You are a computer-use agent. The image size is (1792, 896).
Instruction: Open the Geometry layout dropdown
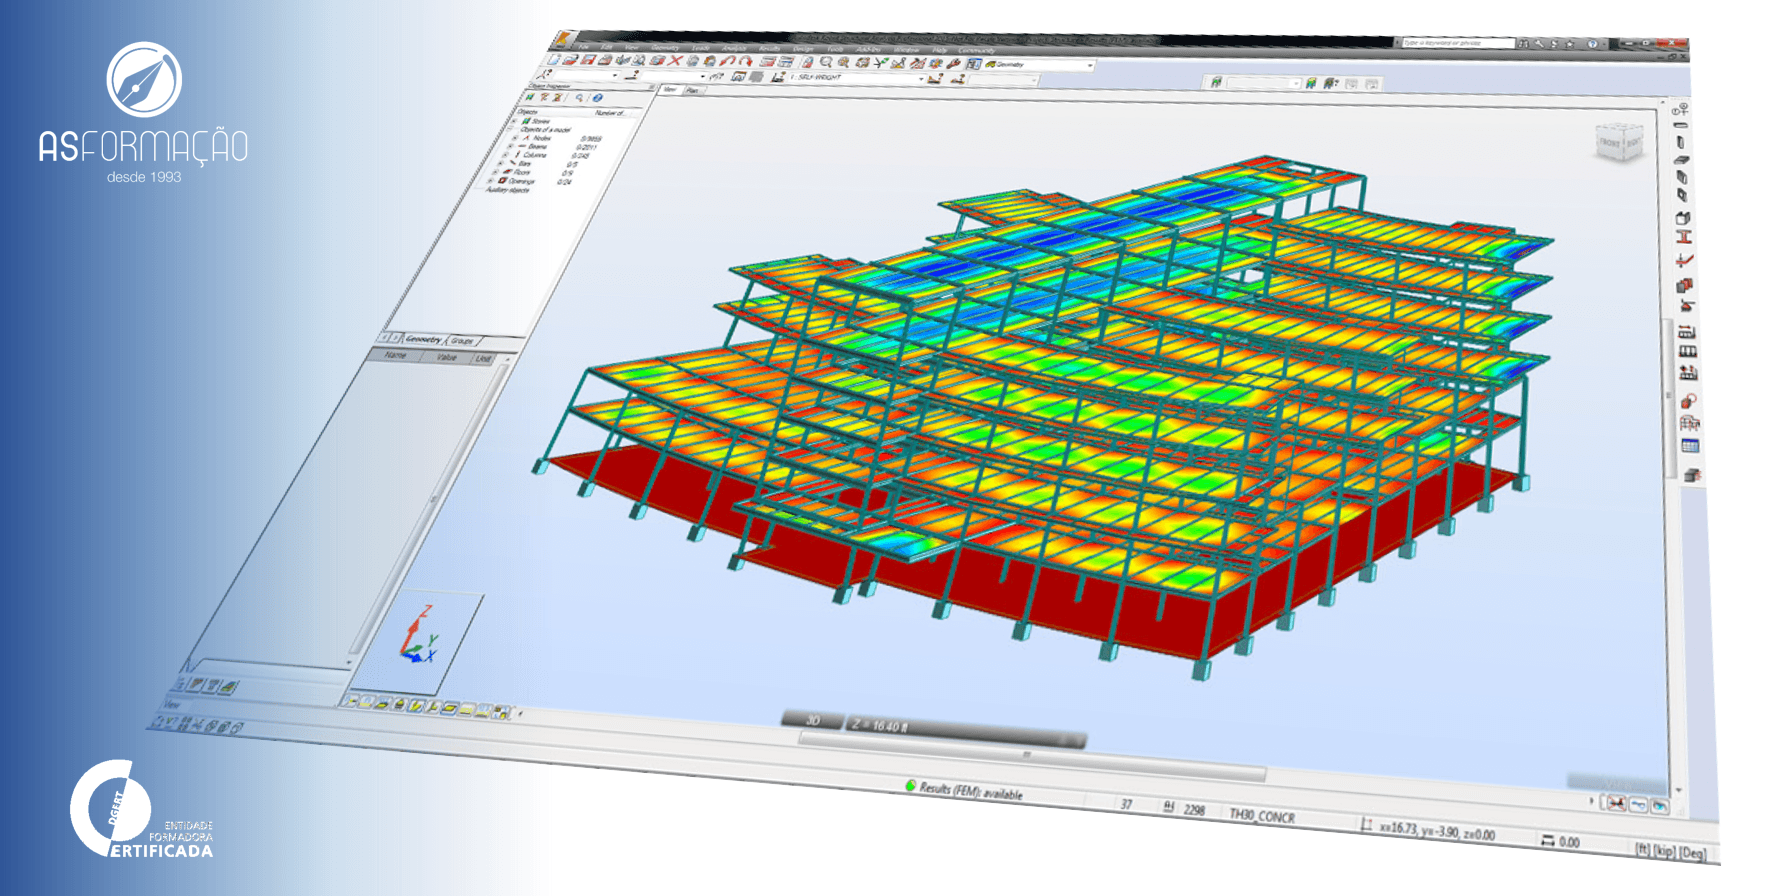pyautogui.click(x=1089, y=65)
